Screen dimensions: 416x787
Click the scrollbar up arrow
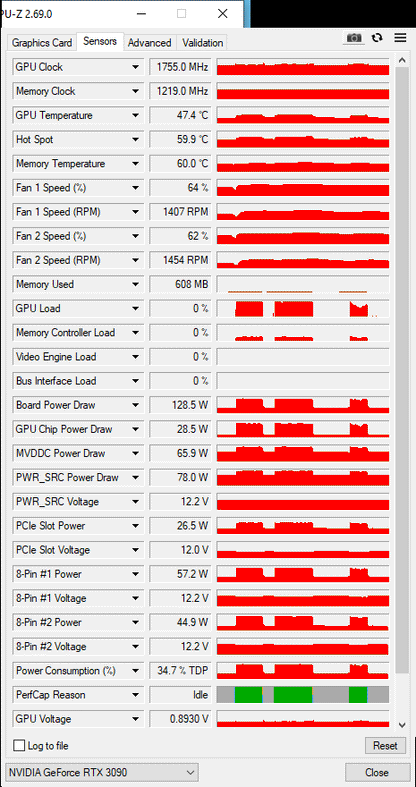click(x=401, y=61)
